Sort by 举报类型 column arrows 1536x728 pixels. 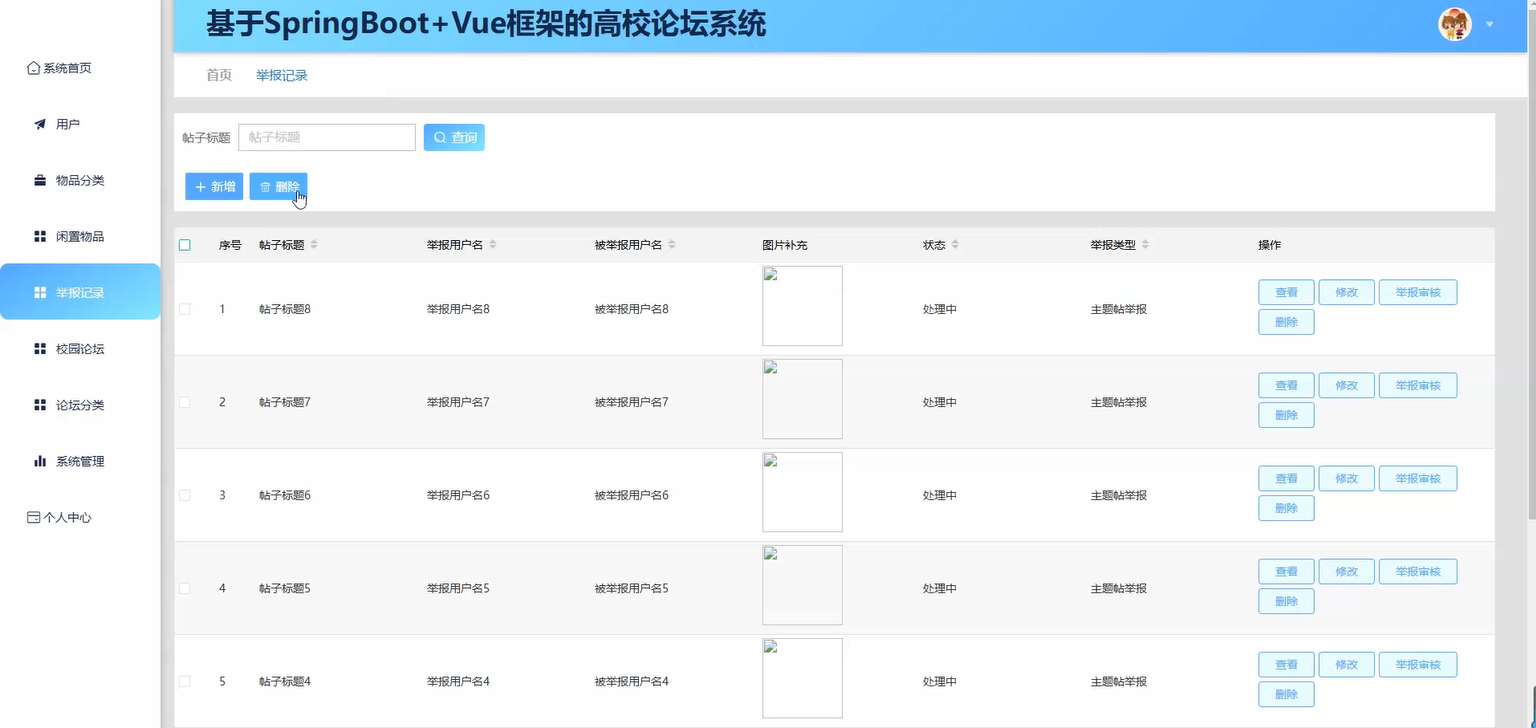point(1146,245)
